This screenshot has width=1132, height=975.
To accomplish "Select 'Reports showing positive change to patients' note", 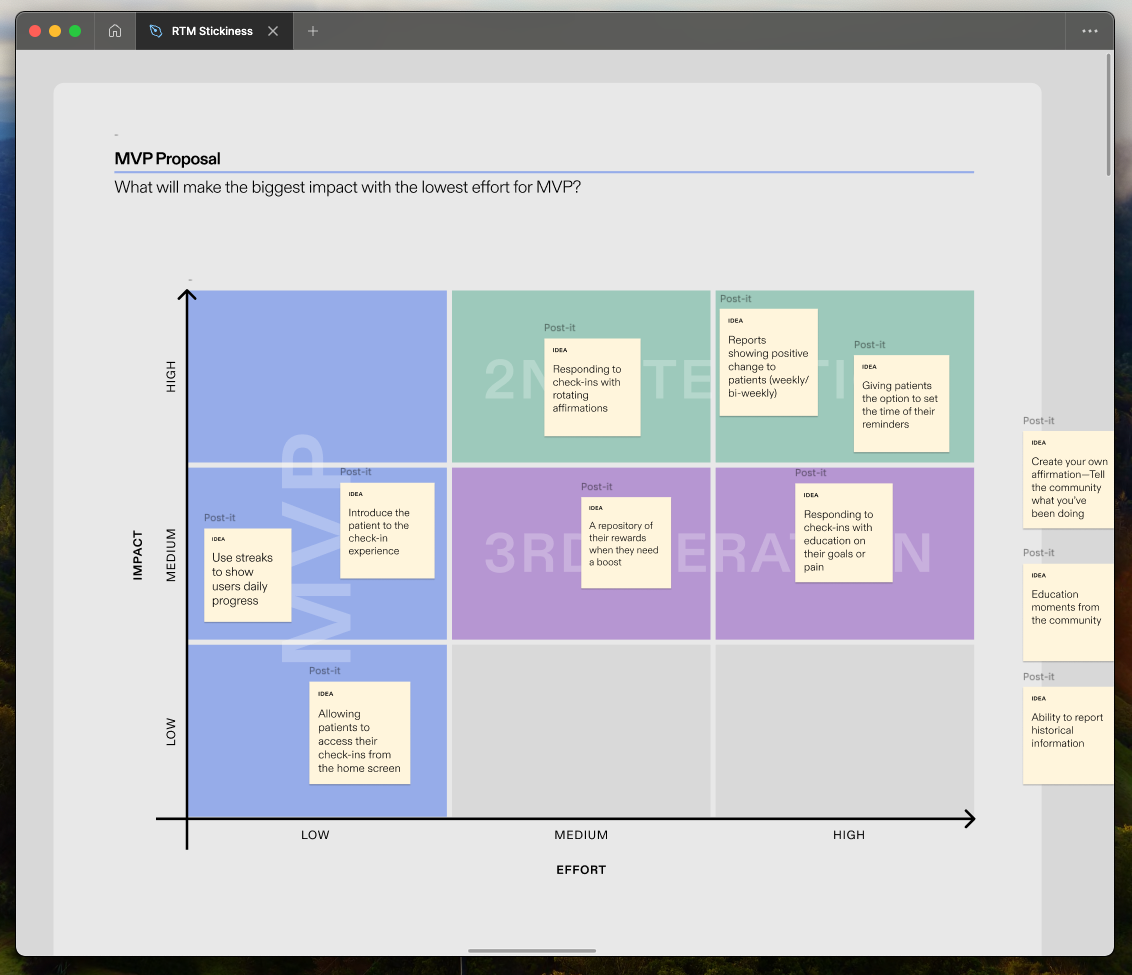I will point(768,362).
